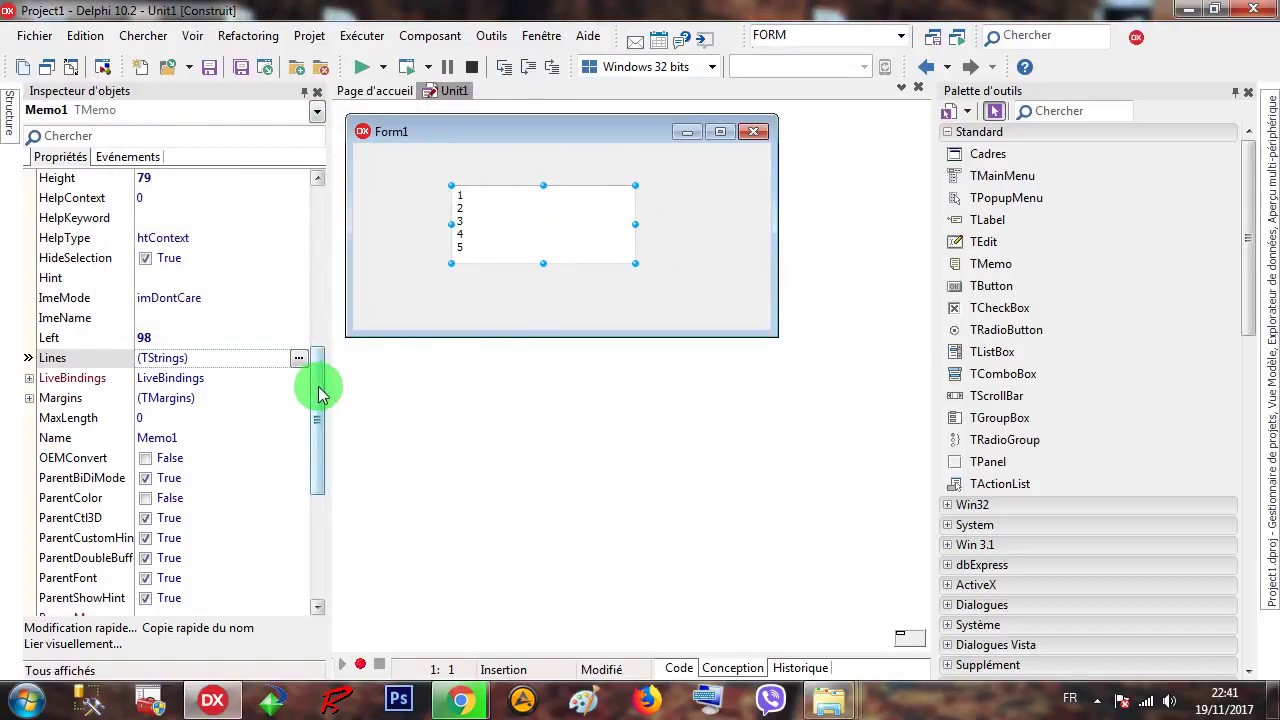Click the Modification rapide link
Screen dimensions: 1280x720
[x=80, y=628]
